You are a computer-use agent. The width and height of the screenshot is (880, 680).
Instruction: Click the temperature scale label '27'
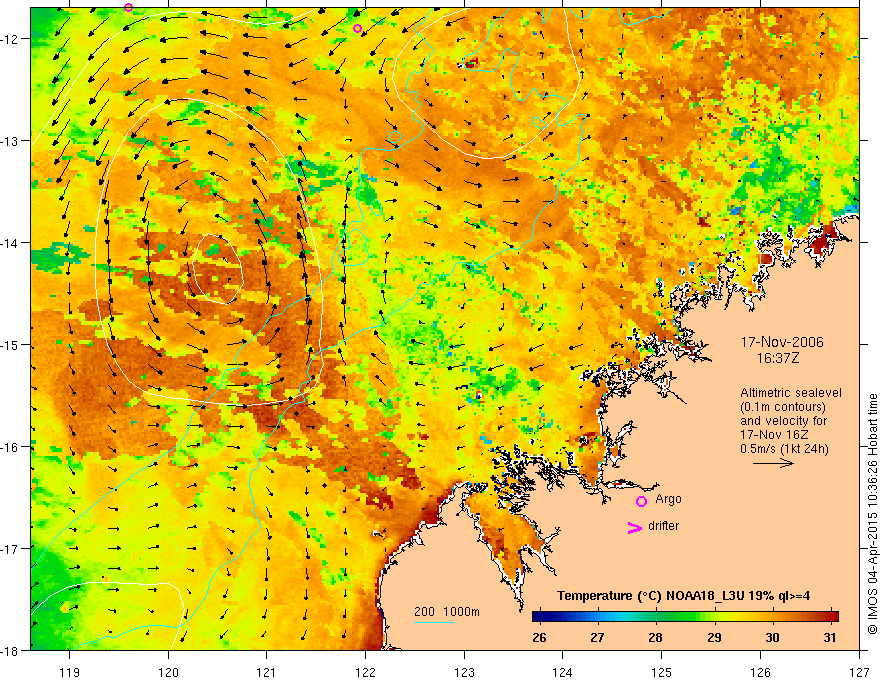click(597, 637)
